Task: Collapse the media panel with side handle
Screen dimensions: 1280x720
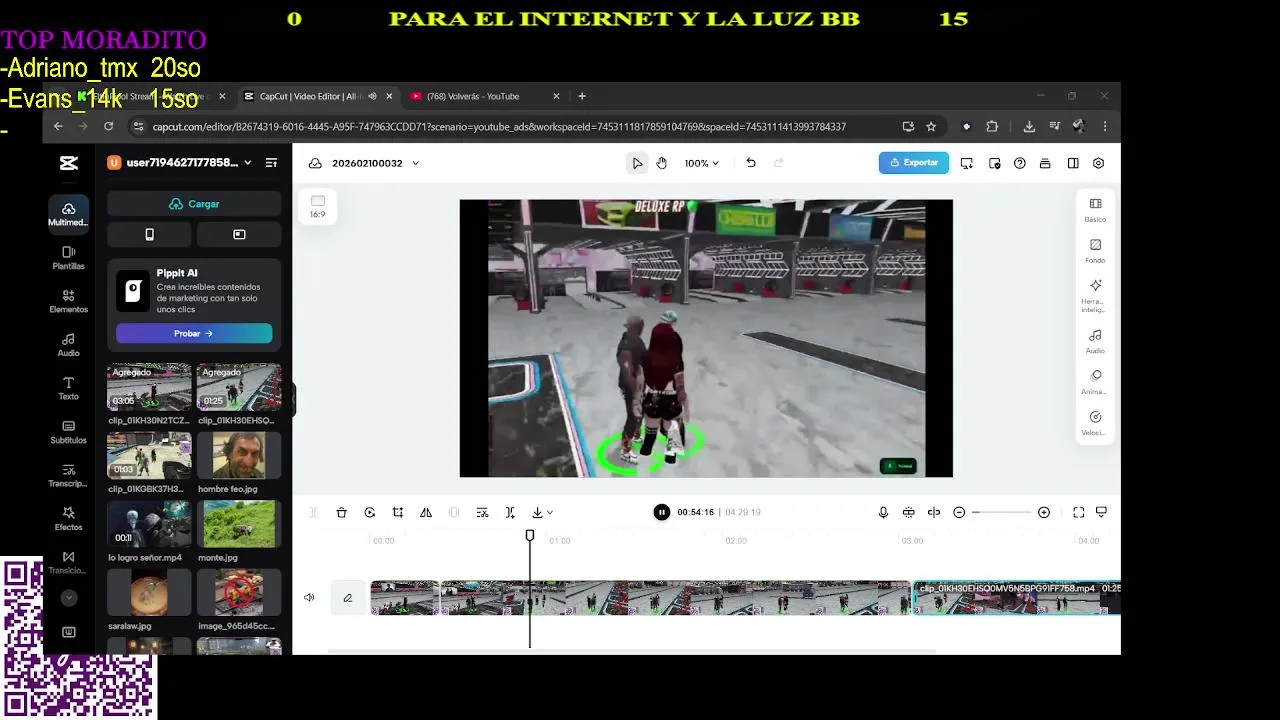Action: tap(293, 401)
